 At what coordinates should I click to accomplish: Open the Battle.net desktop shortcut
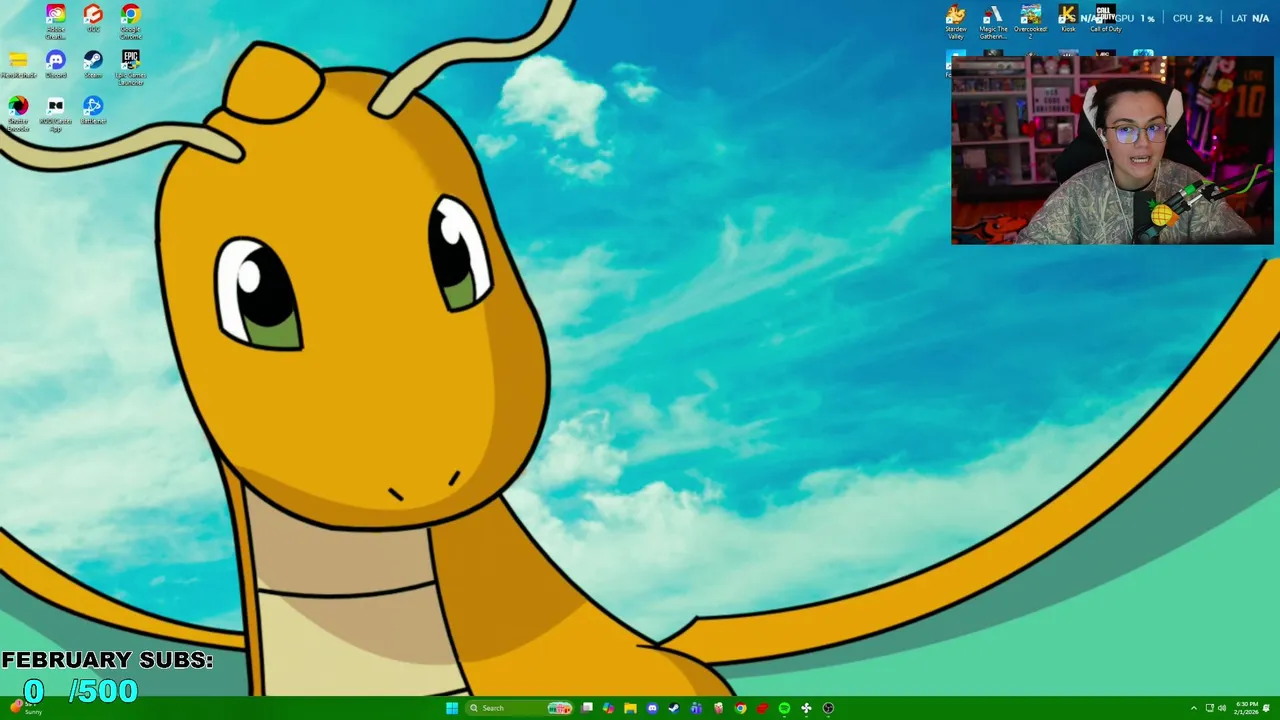pyautogui.click(x=93, y=110)
